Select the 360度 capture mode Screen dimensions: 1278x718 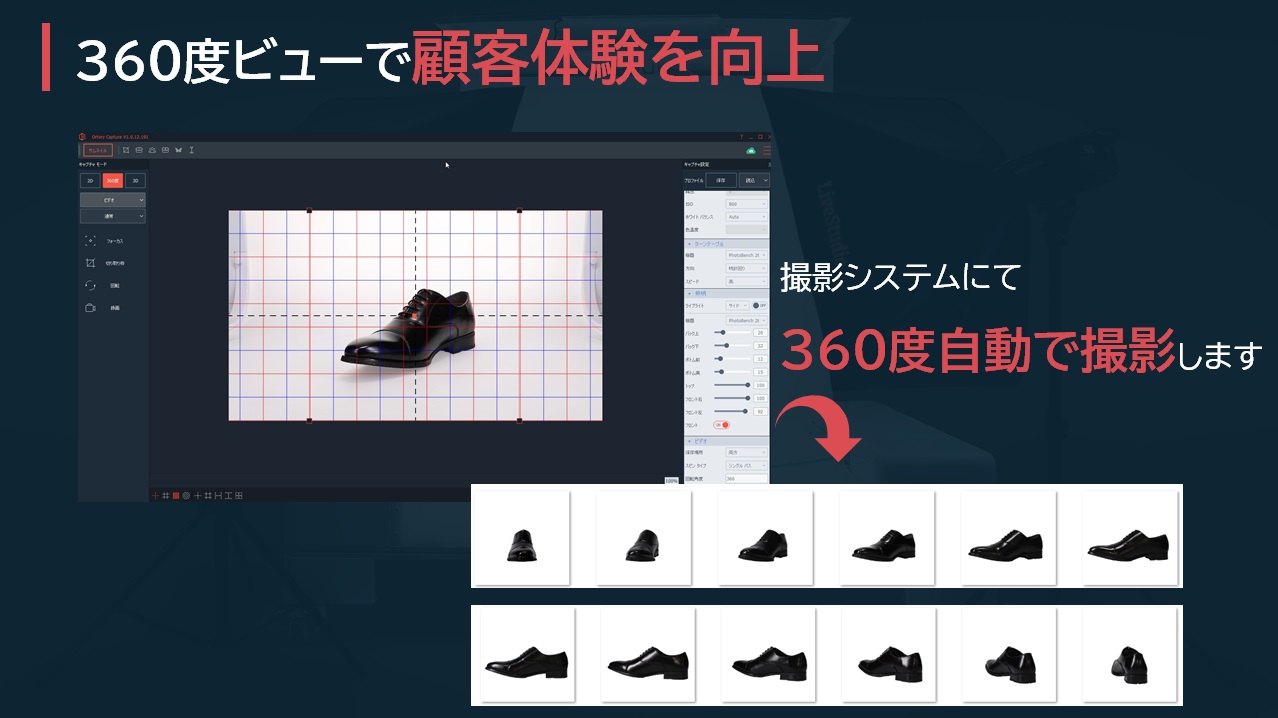(x=113, y=181)
